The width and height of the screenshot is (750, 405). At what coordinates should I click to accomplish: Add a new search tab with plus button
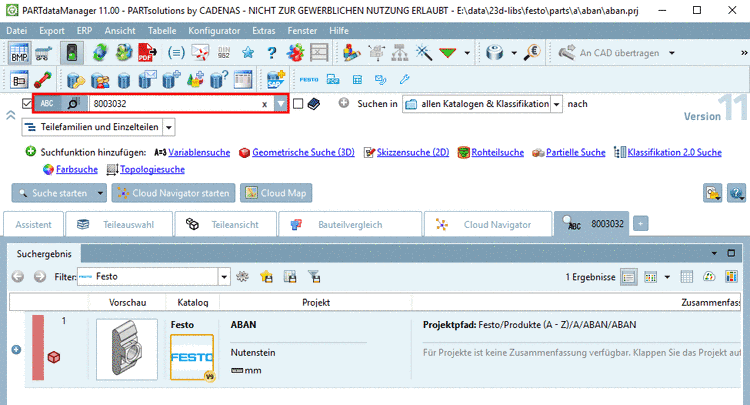640,223
